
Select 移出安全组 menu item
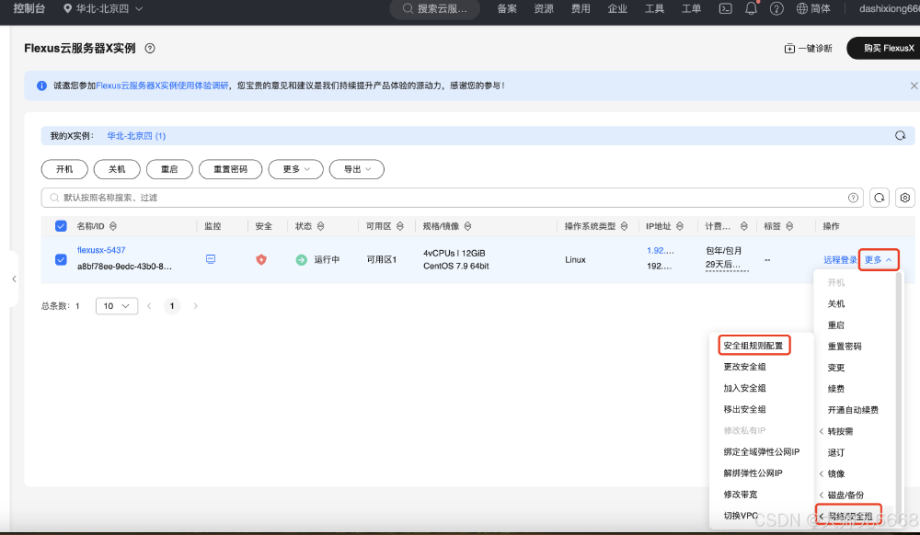tap(745, 409)
